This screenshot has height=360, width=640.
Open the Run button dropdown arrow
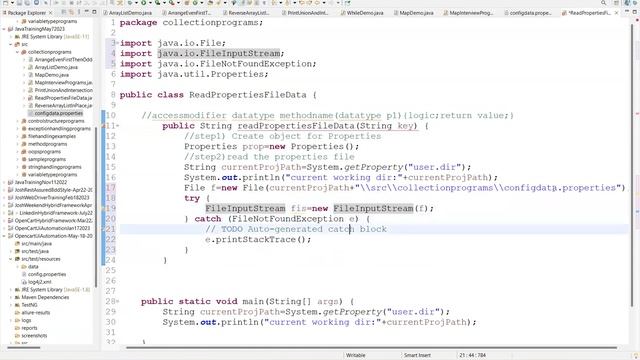click(150, 3)
